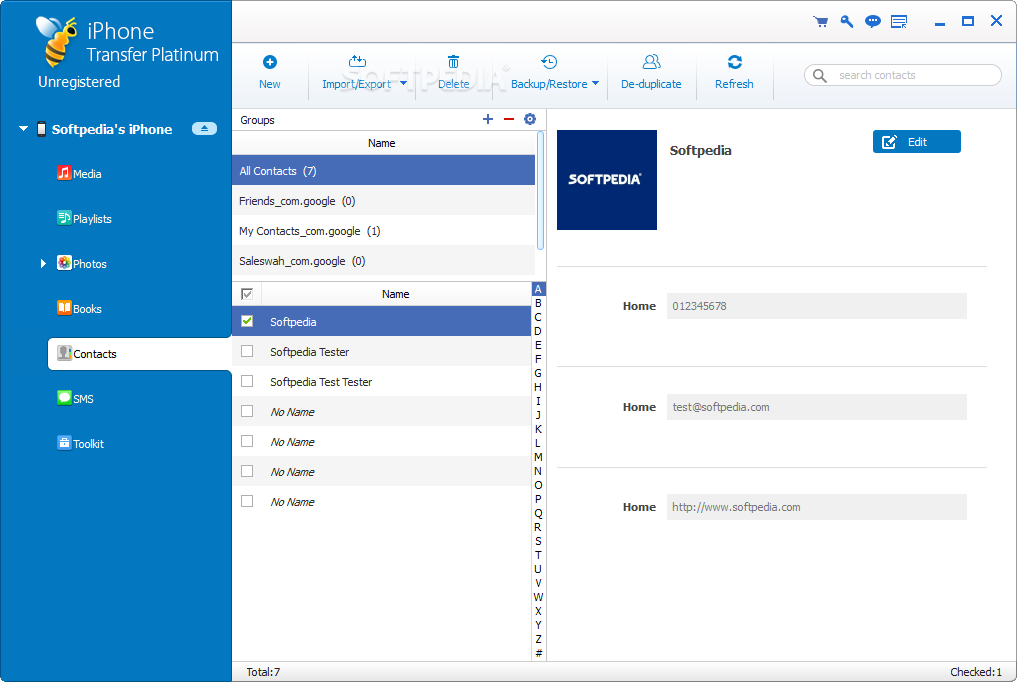Click the contacts Name column header
The width and height of the screenshot is (1017, 682).
pyautogui.click(x=396, y=294)
